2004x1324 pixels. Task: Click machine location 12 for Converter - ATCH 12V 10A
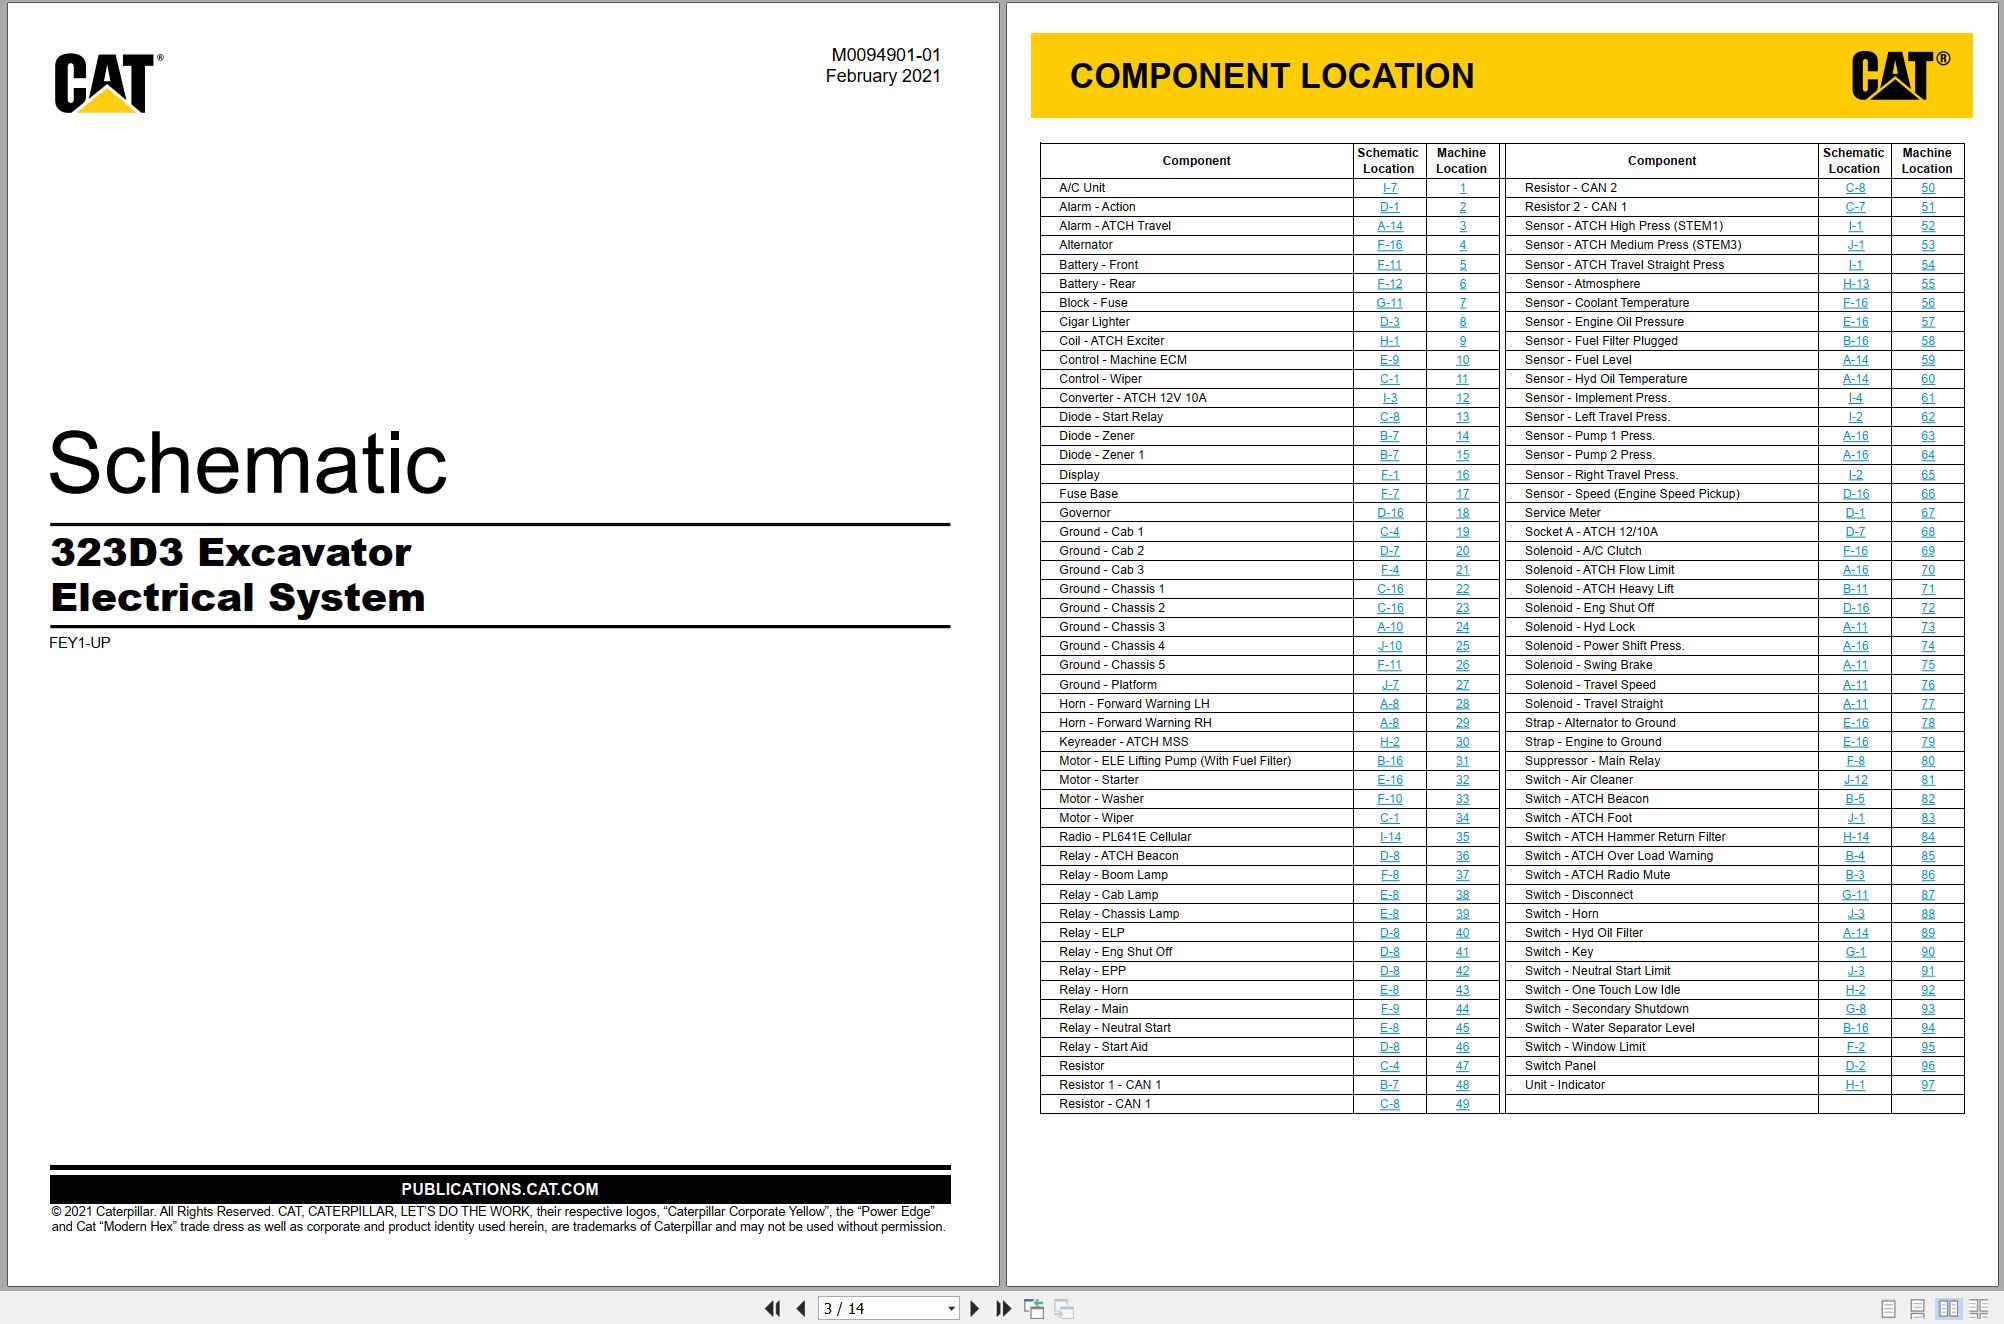pos(1462,398)
